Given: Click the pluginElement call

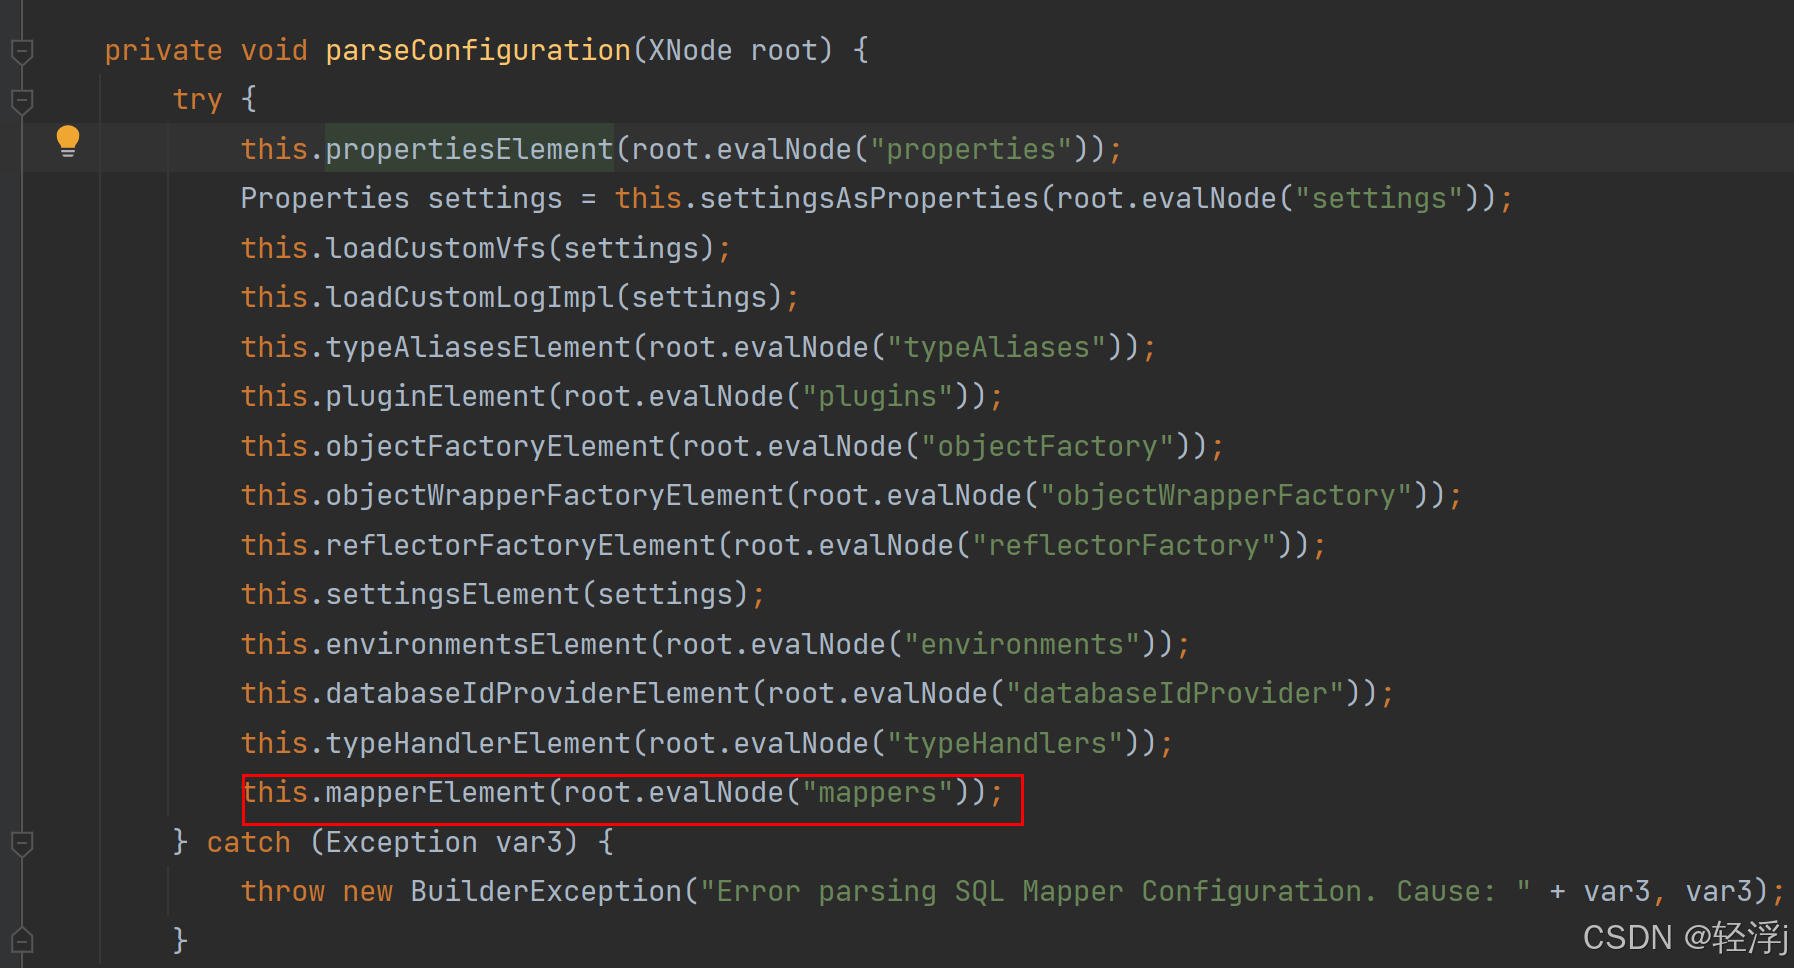Looking at the screenshot, I should (x=435, y=396).
